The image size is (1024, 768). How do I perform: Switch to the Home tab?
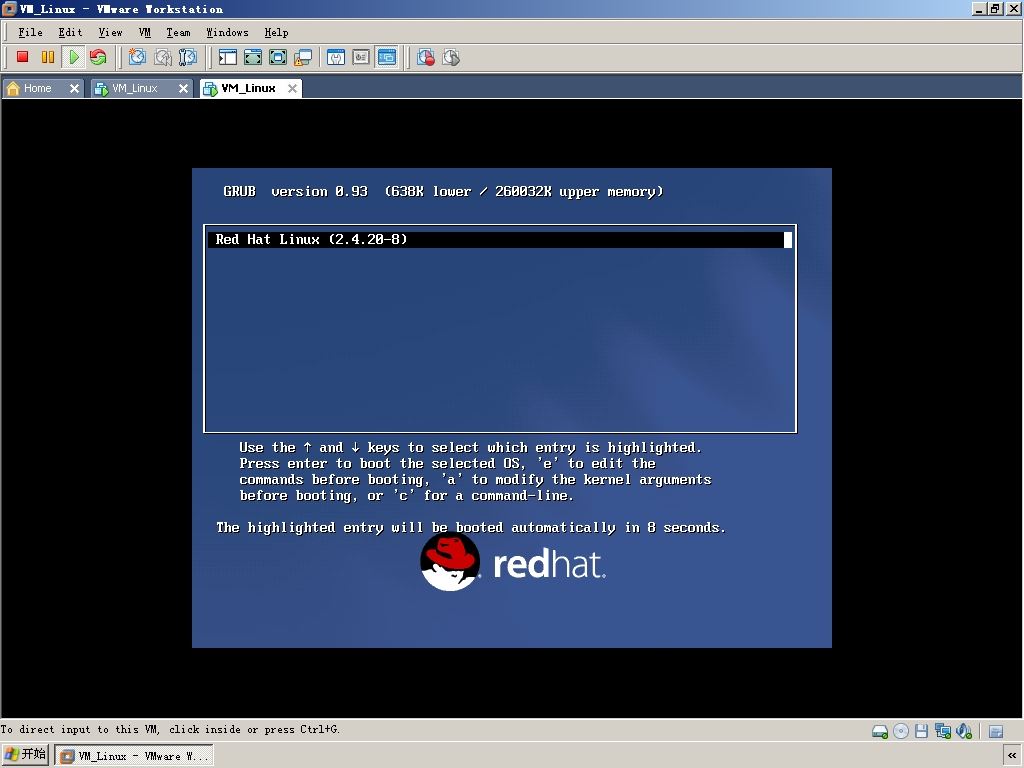point(37,88)
